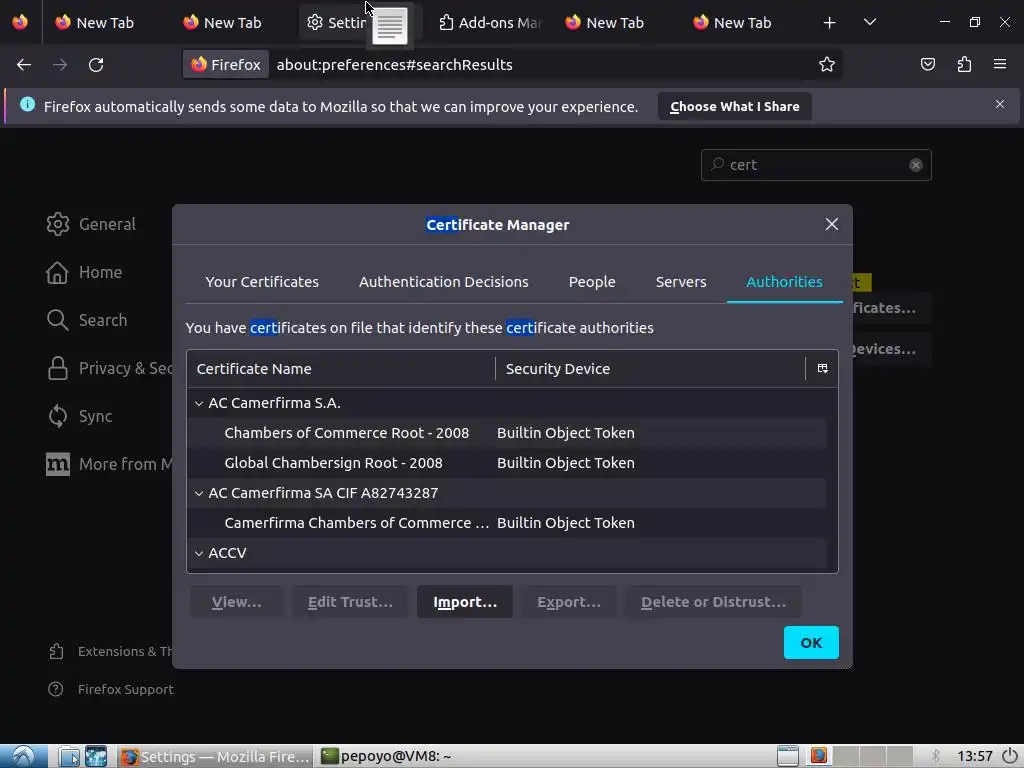Sort by Certificate Name column header
This screenshot has width=1024, height=768.
[x=341, y=369]
